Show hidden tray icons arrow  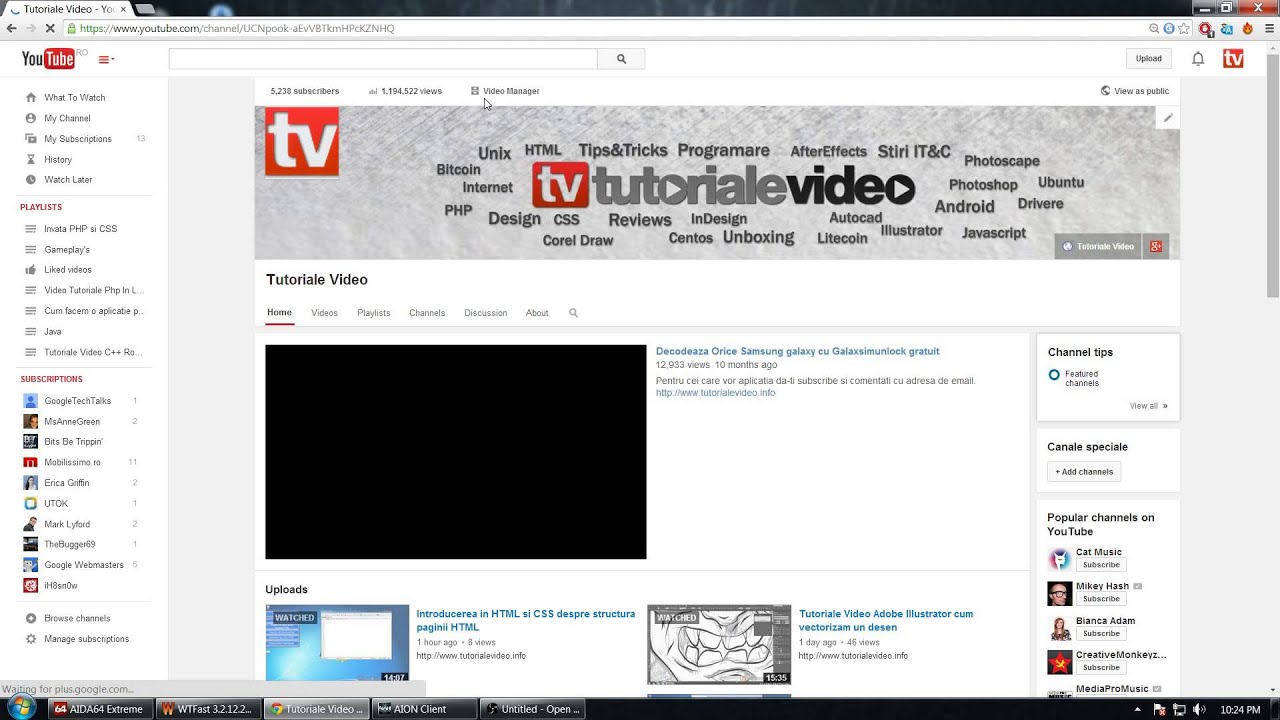pos(1137,709)
